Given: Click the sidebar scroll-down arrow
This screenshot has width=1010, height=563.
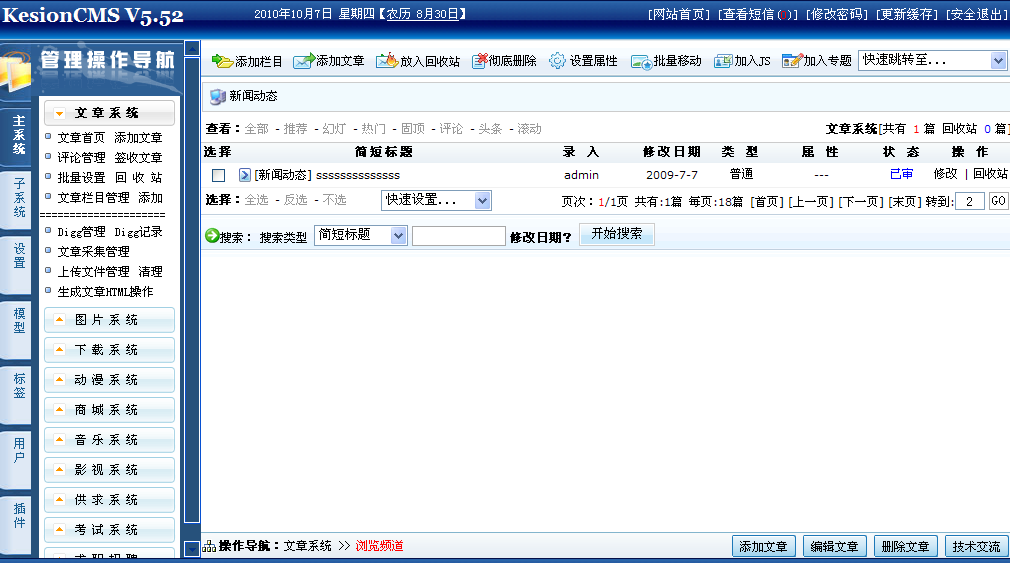Looking at the screenshot, I should tap(192, 549).
